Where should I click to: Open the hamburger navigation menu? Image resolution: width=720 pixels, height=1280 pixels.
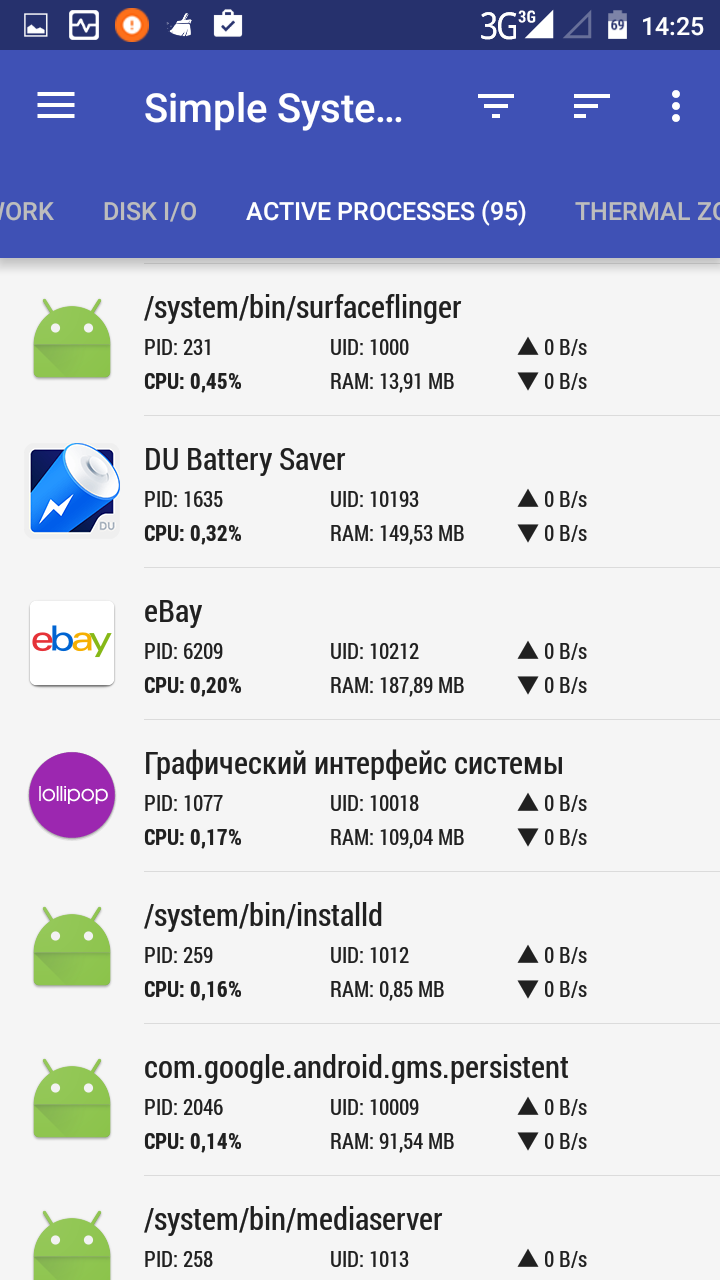pyautogui.click(x=56, y=106)
